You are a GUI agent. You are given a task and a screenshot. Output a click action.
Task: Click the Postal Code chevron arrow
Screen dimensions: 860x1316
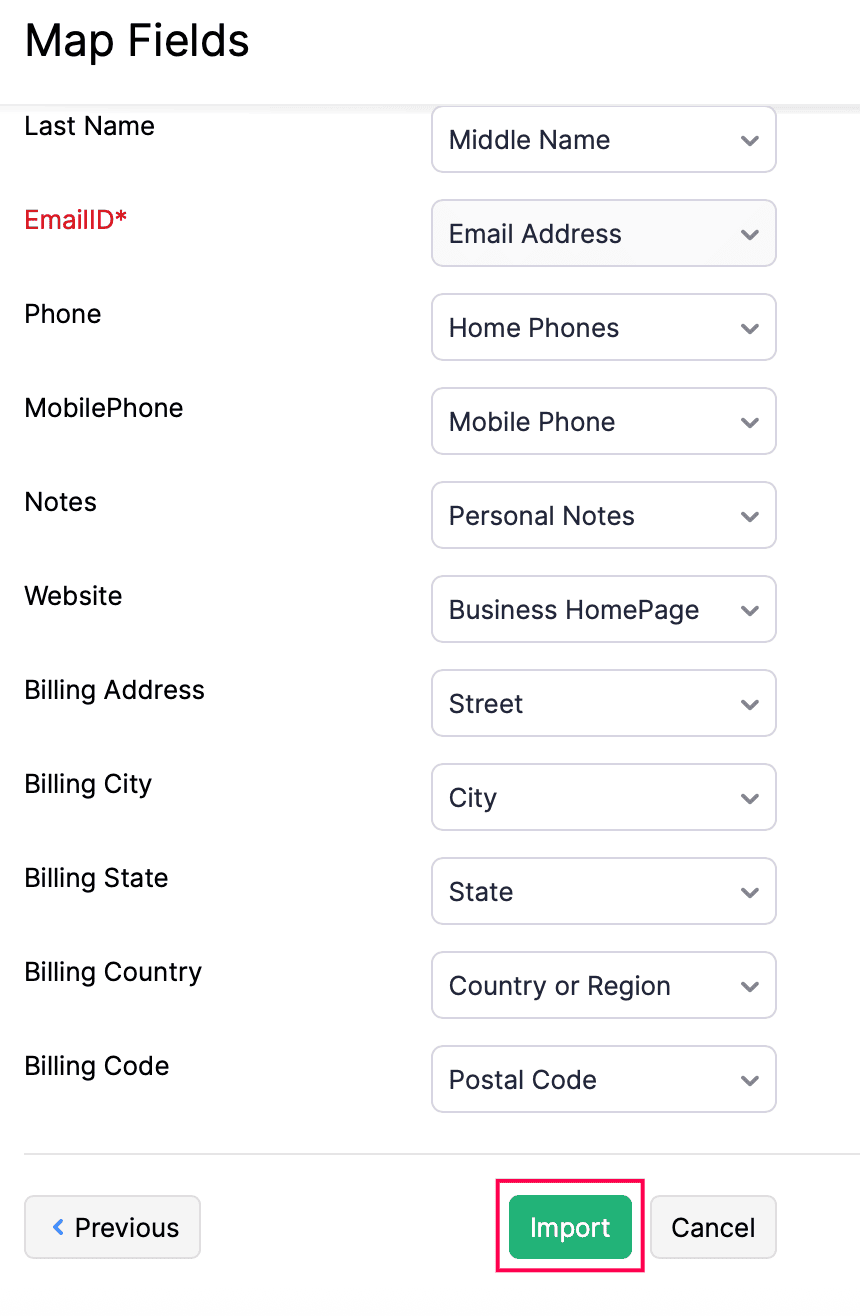coord(750,1081)
